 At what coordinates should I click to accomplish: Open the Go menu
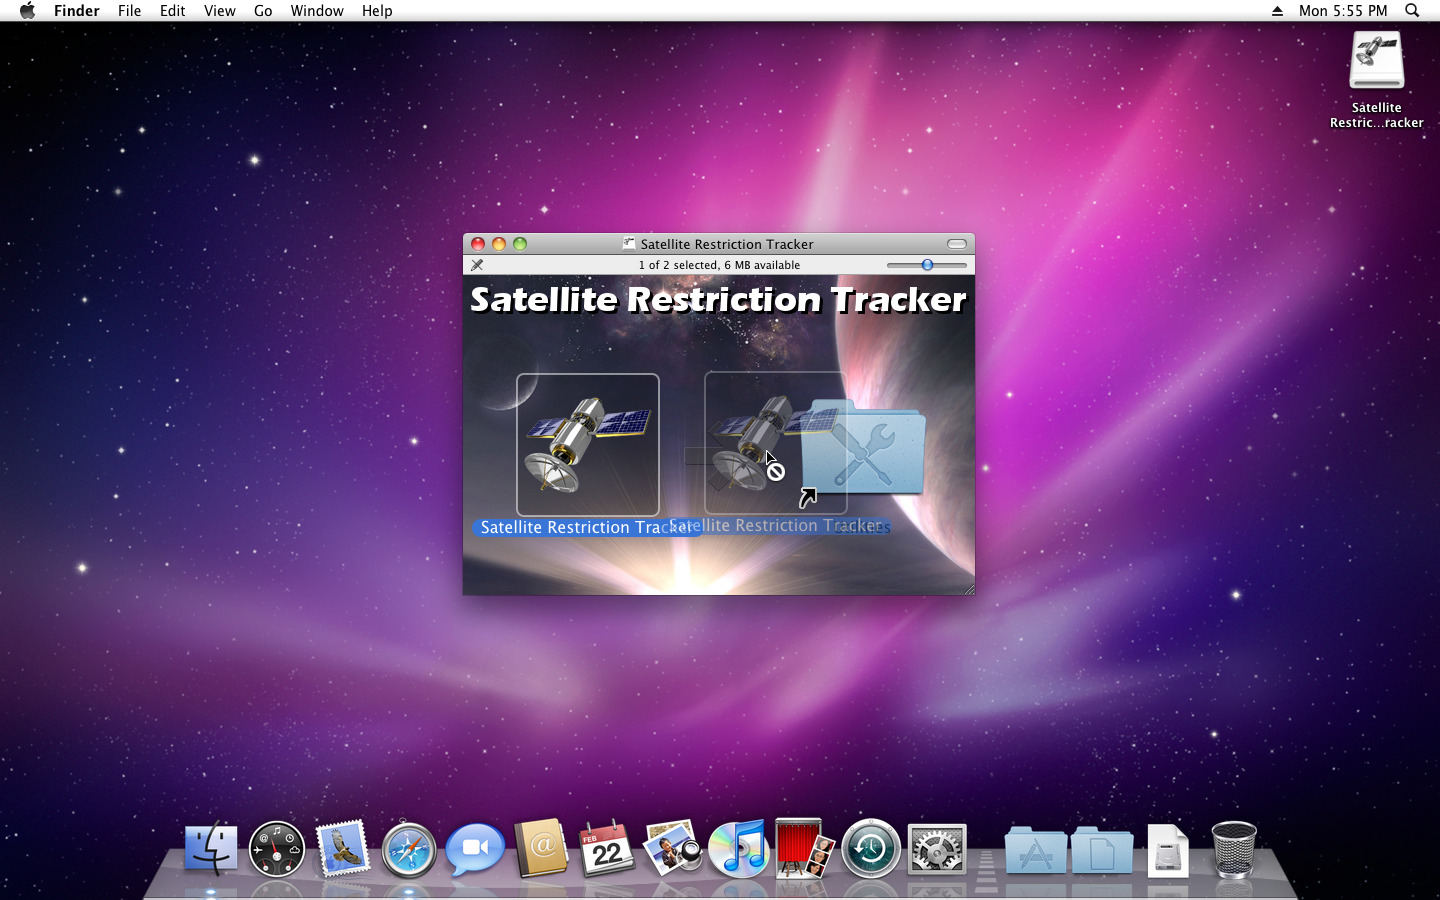263,11
